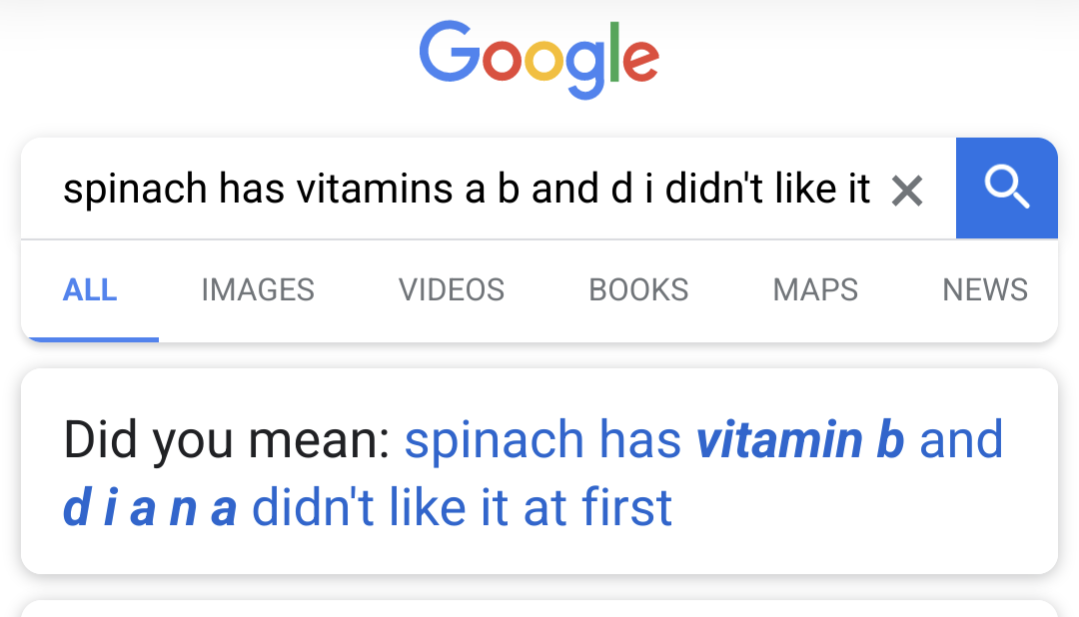Switch to the MAPS tab

click(815, 290)
